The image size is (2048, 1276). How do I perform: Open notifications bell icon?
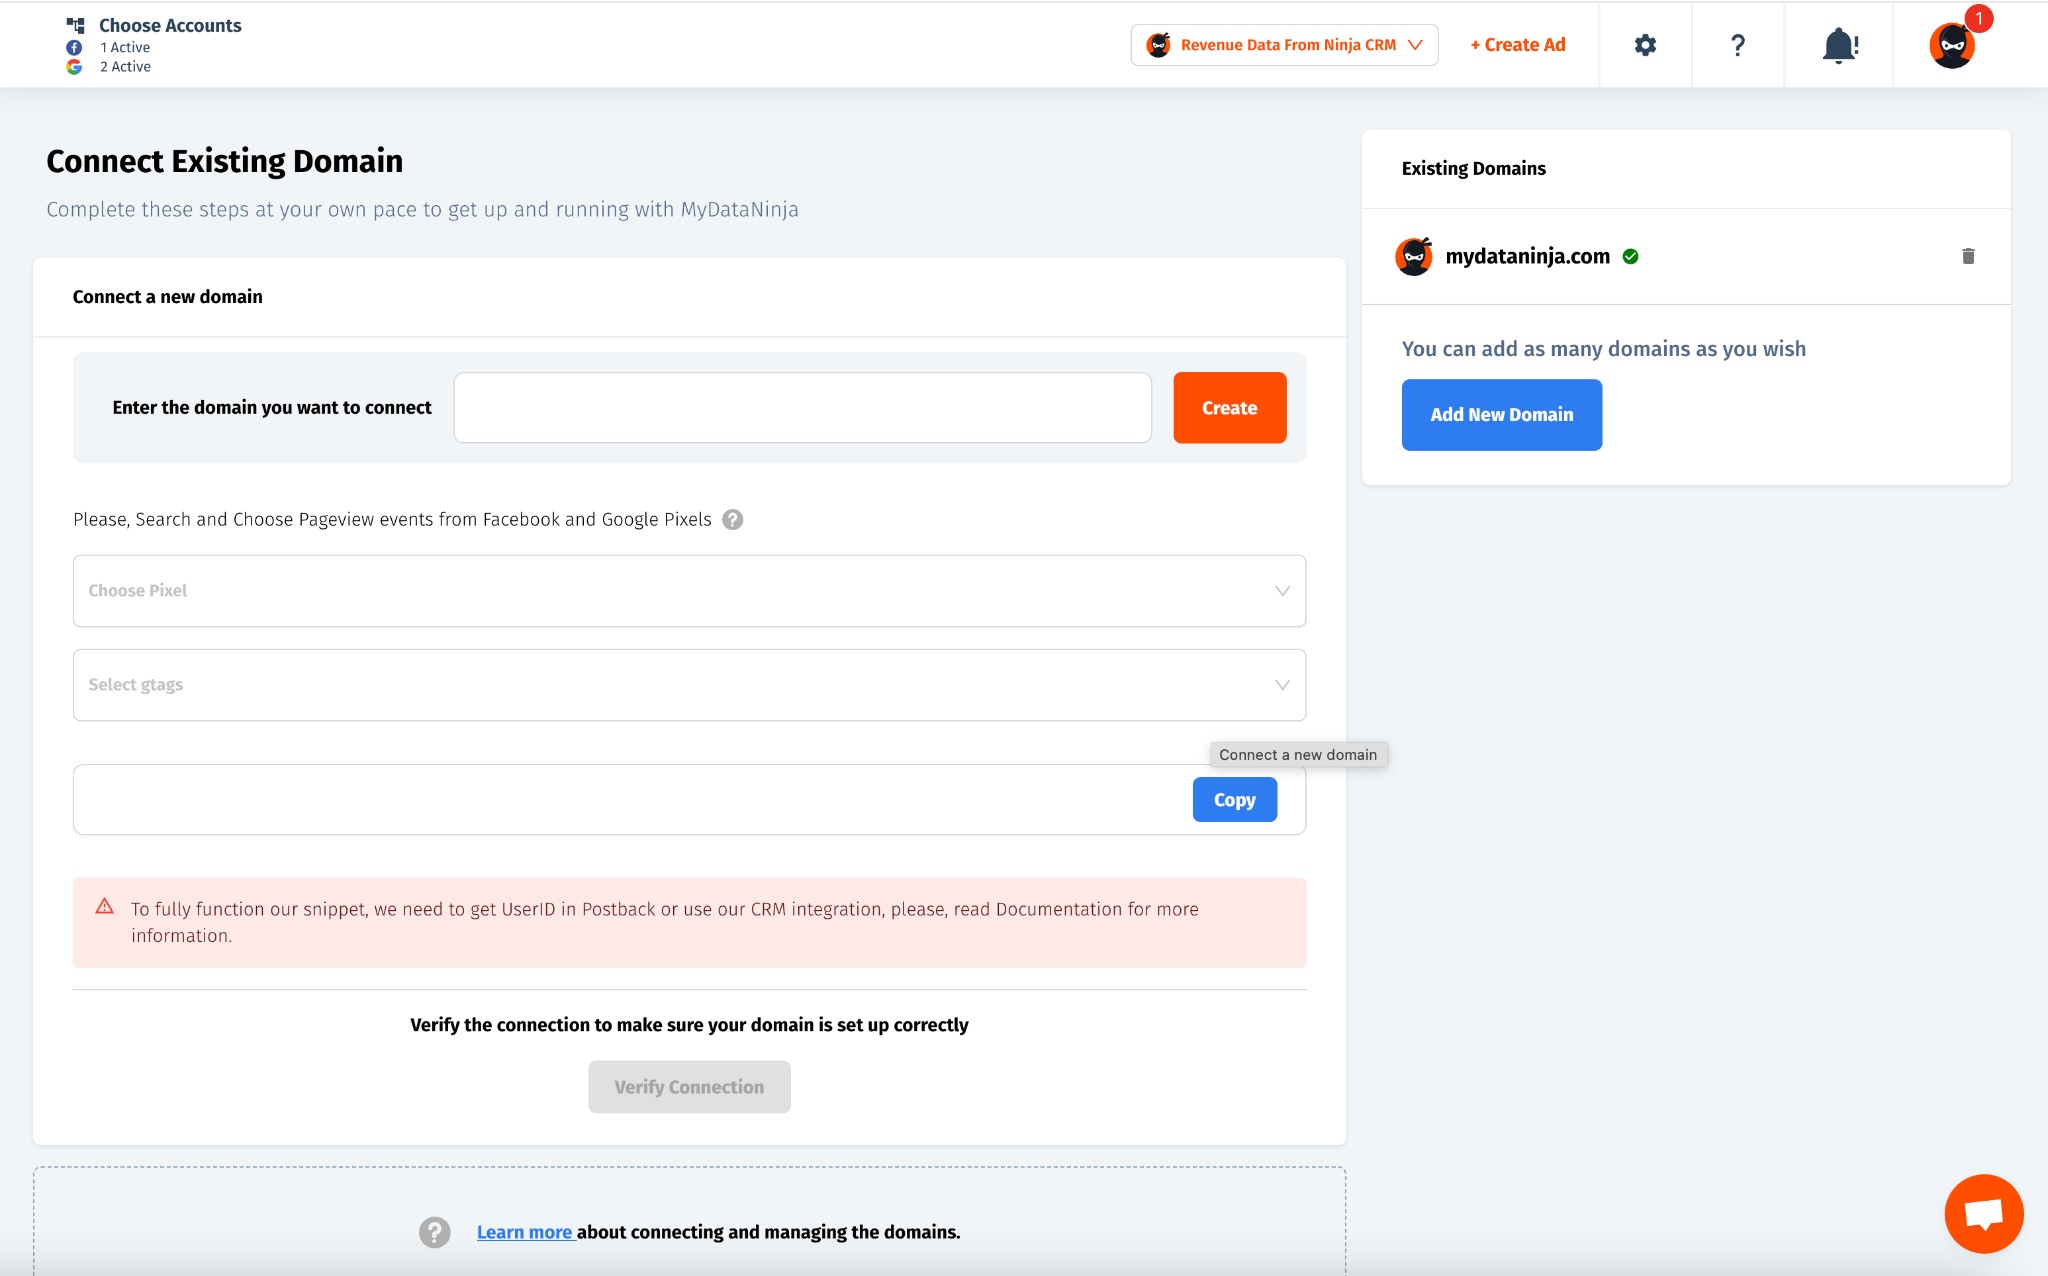(x=1838, y=45)
